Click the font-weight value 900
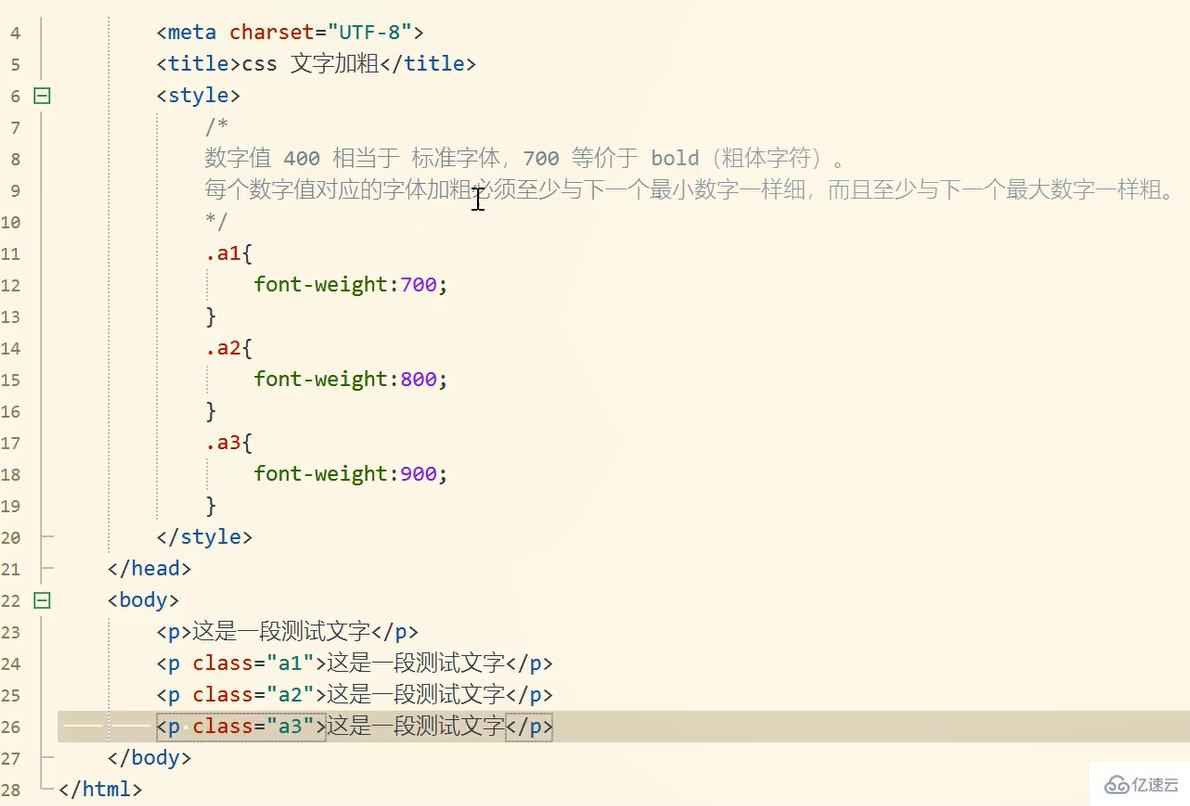The height and width of the screenshot is (806, 1190). [x=418, y=474]
